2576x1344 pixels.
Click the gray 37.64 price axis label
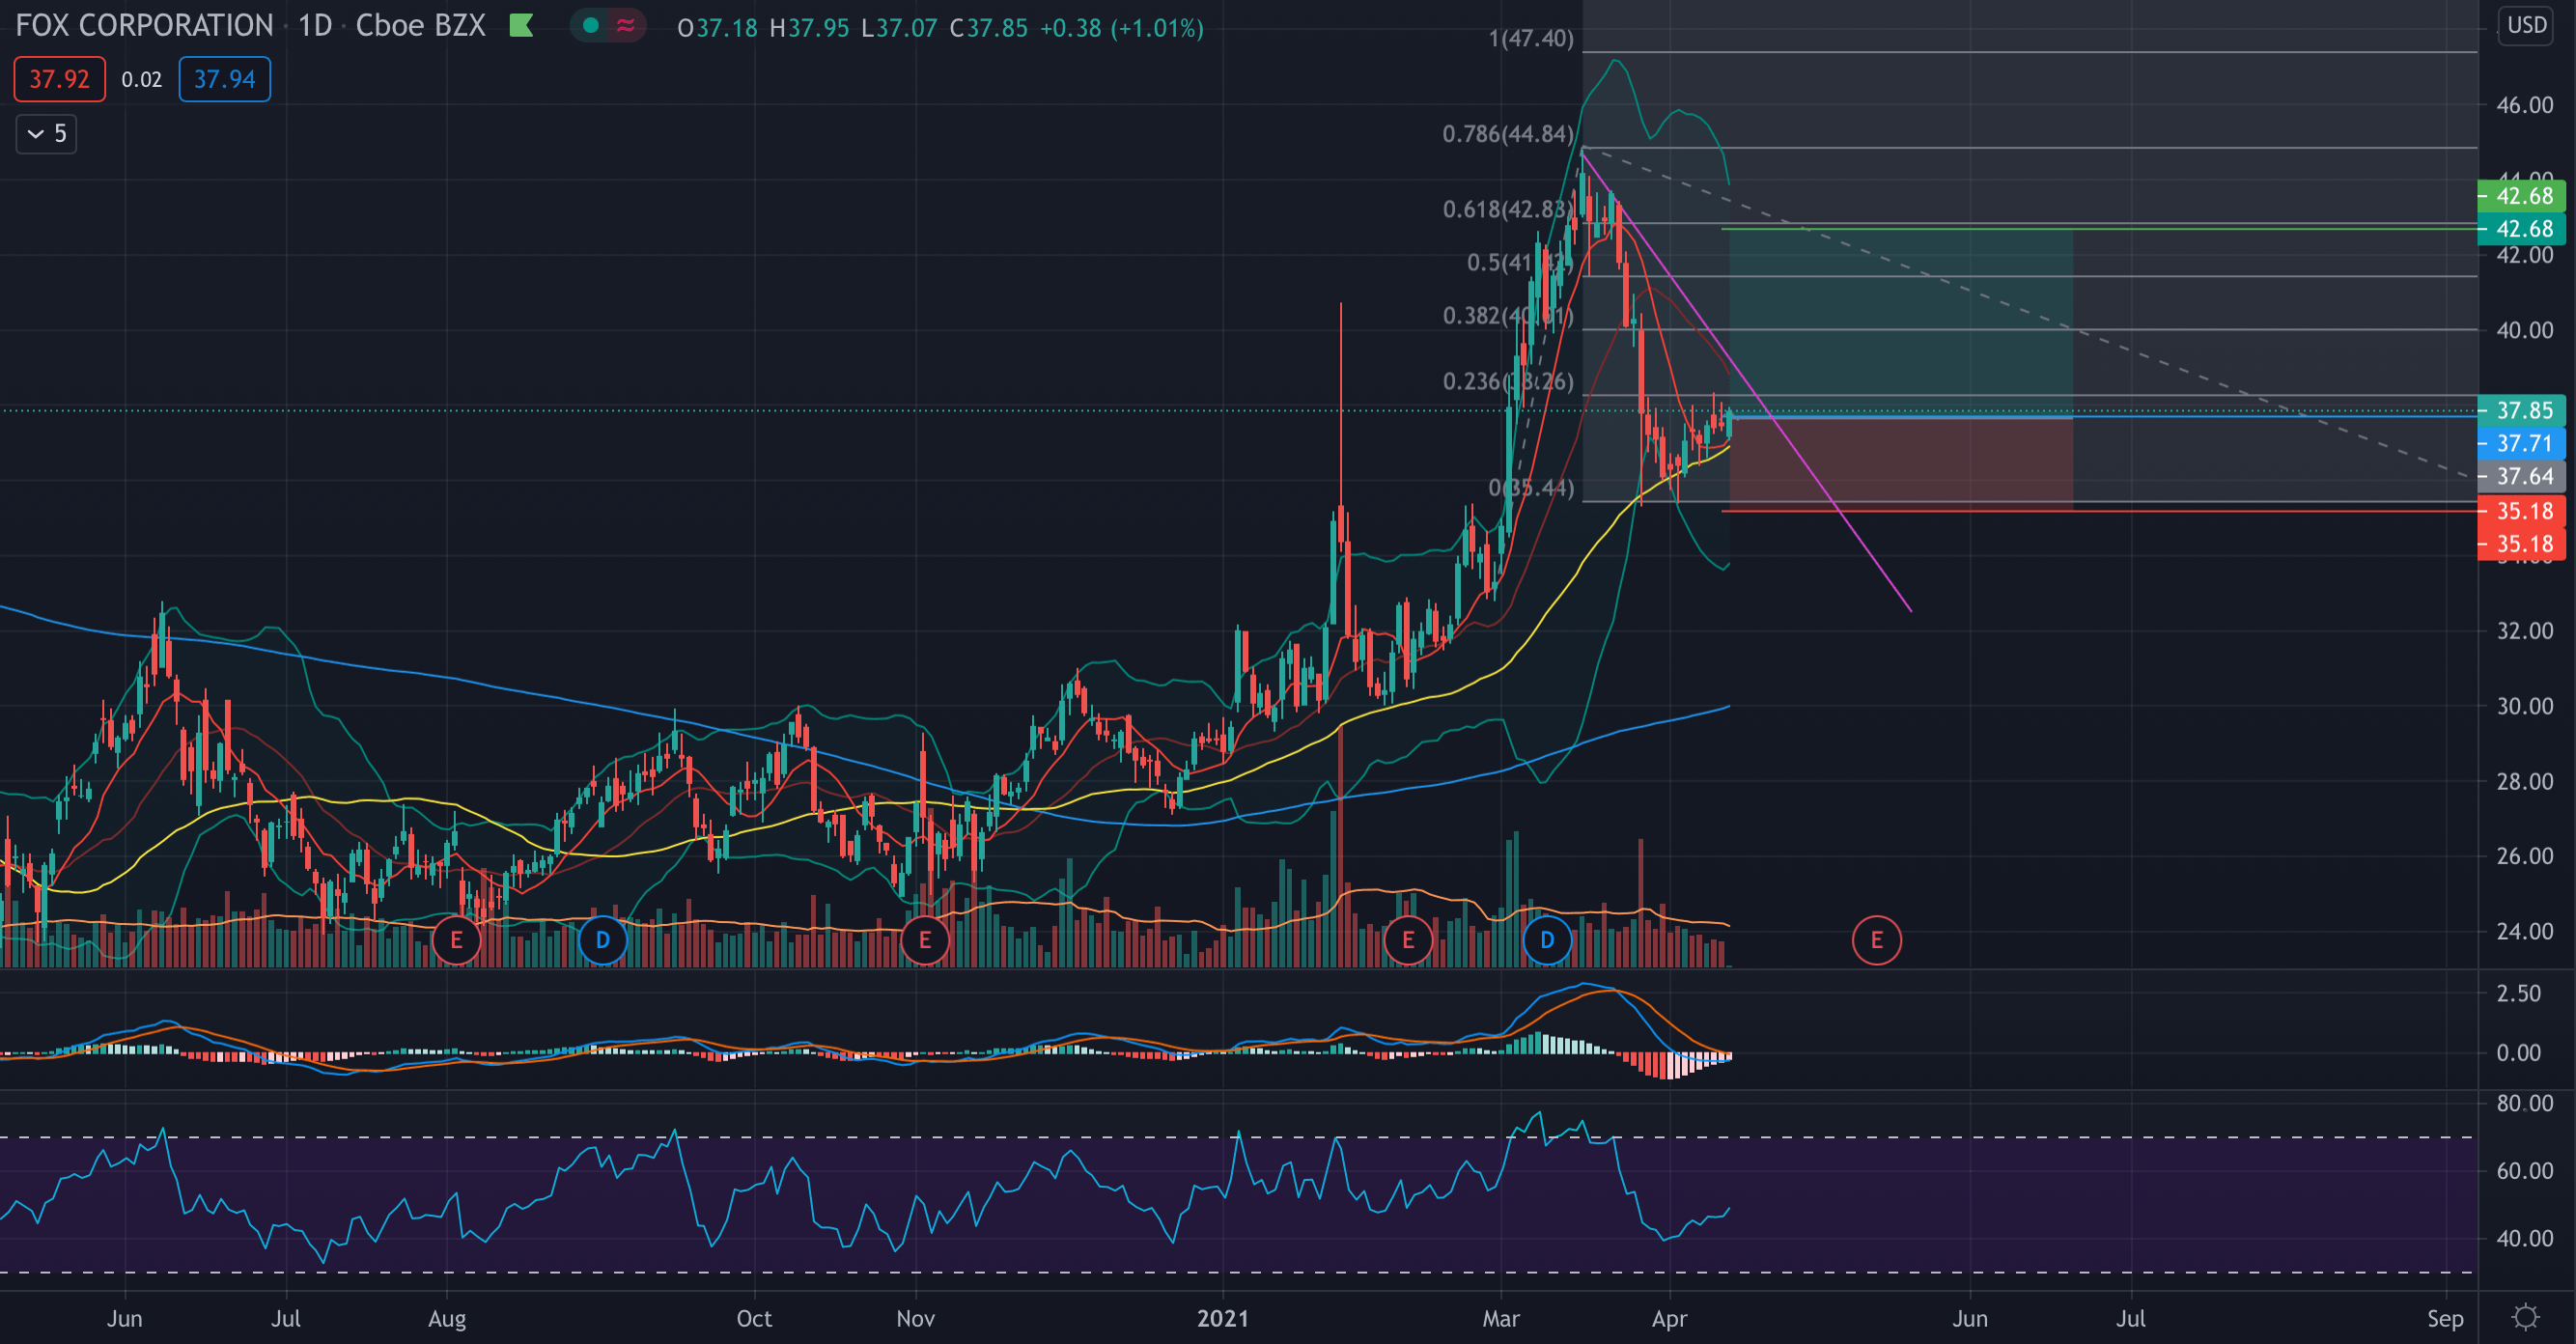pyautogui.click(x=2522, y=476)
